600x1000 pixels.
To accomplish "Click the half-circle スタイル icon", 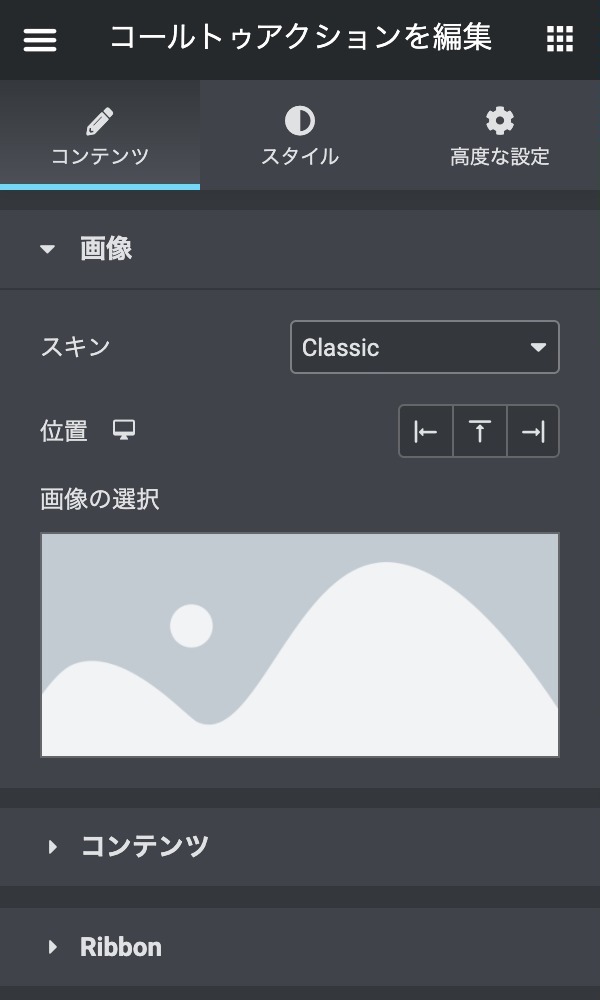I will [299, 122].
